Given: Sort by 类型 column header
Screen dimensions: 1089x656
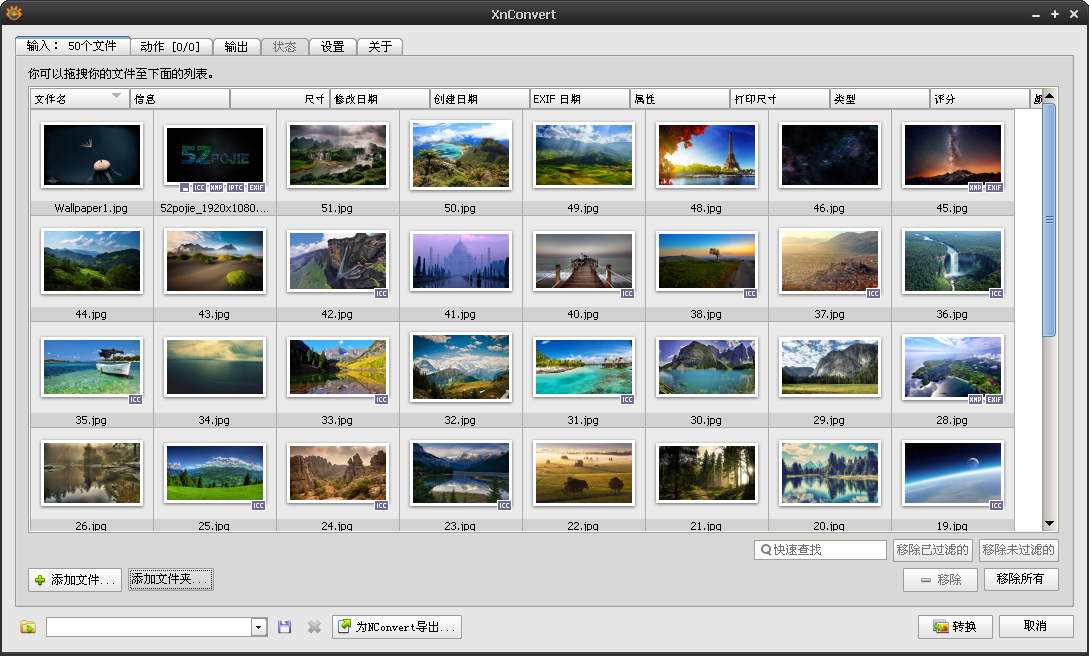Looking at the screenshot, I should (880, 99).
